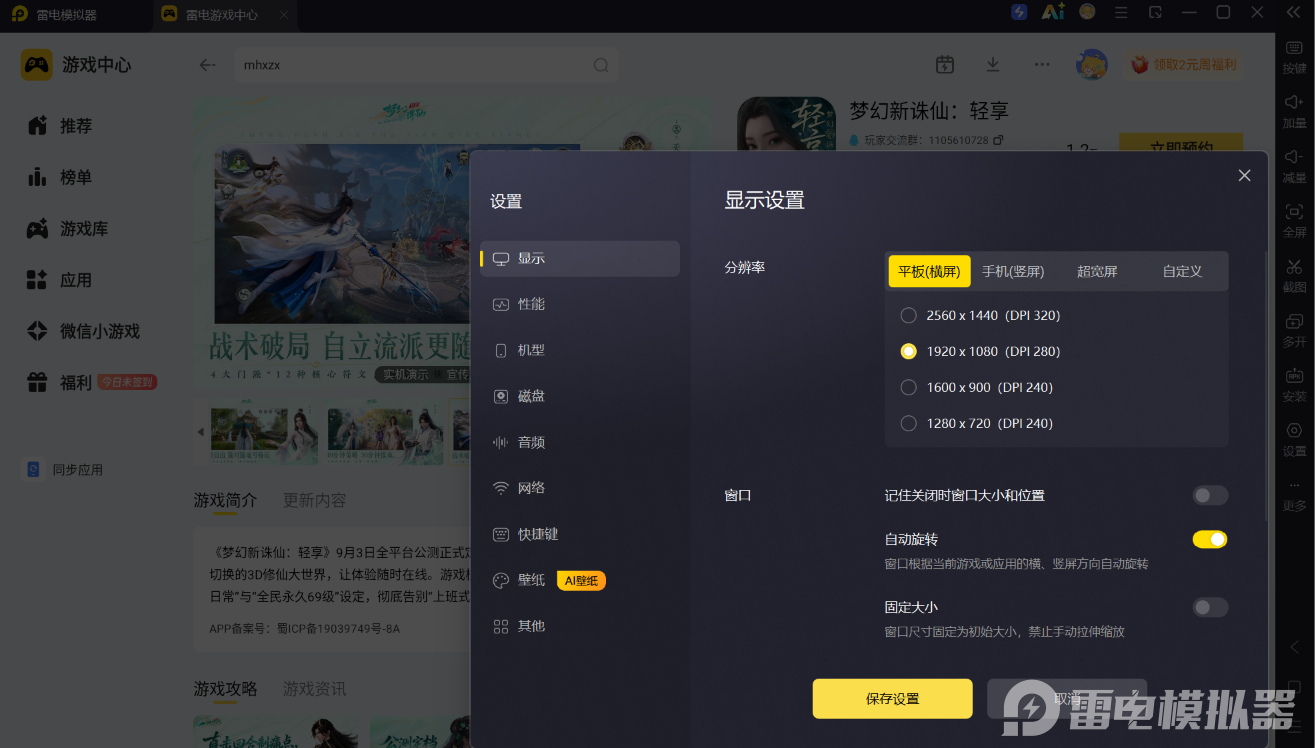Open 榜单 in the sidebar
This screenshot has width=1315, height=748.
point(60,177)
